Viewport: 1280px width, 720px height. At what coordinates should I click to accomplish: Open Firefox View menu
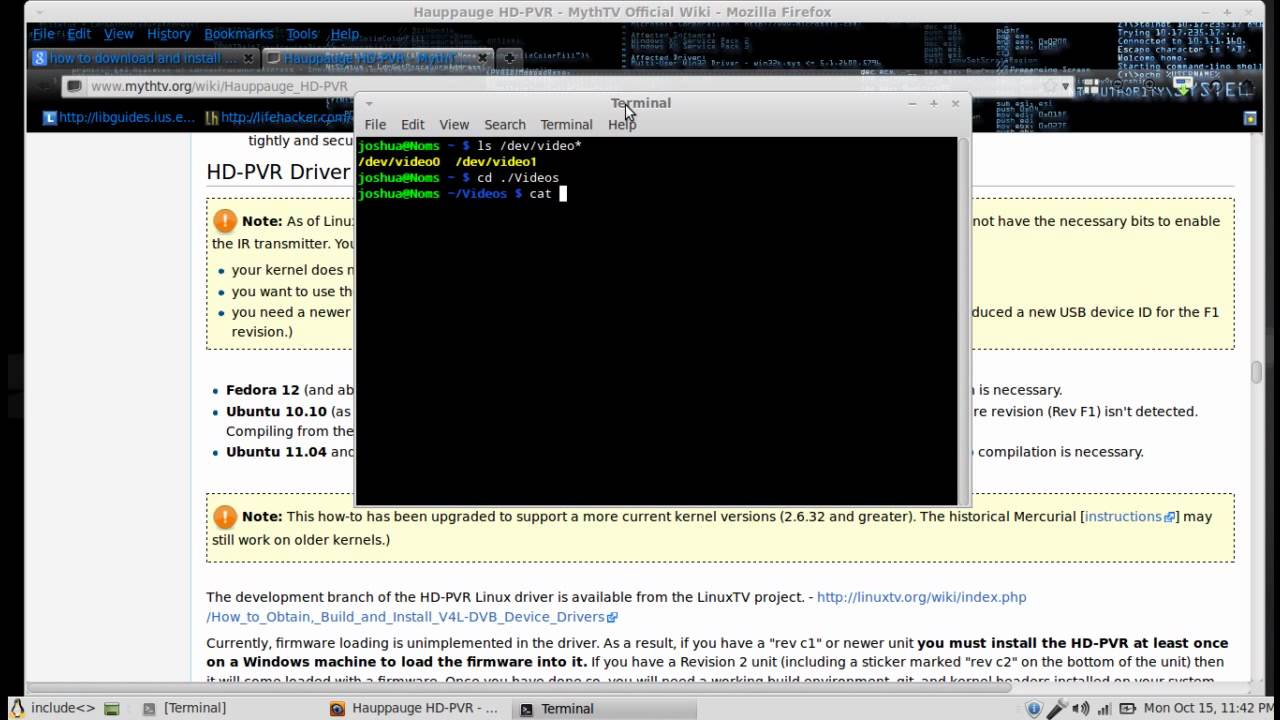coord(118,34)
